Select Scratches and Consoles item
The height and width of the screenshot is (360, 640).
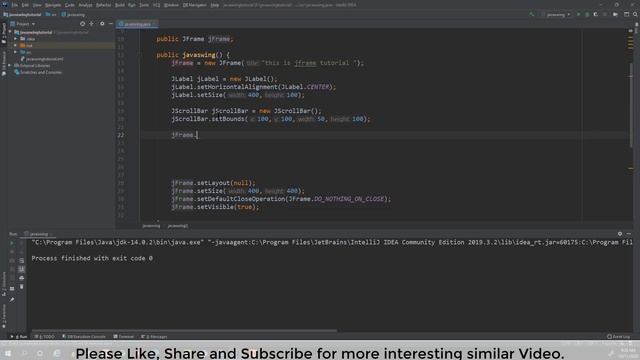[x=38, y=72]
